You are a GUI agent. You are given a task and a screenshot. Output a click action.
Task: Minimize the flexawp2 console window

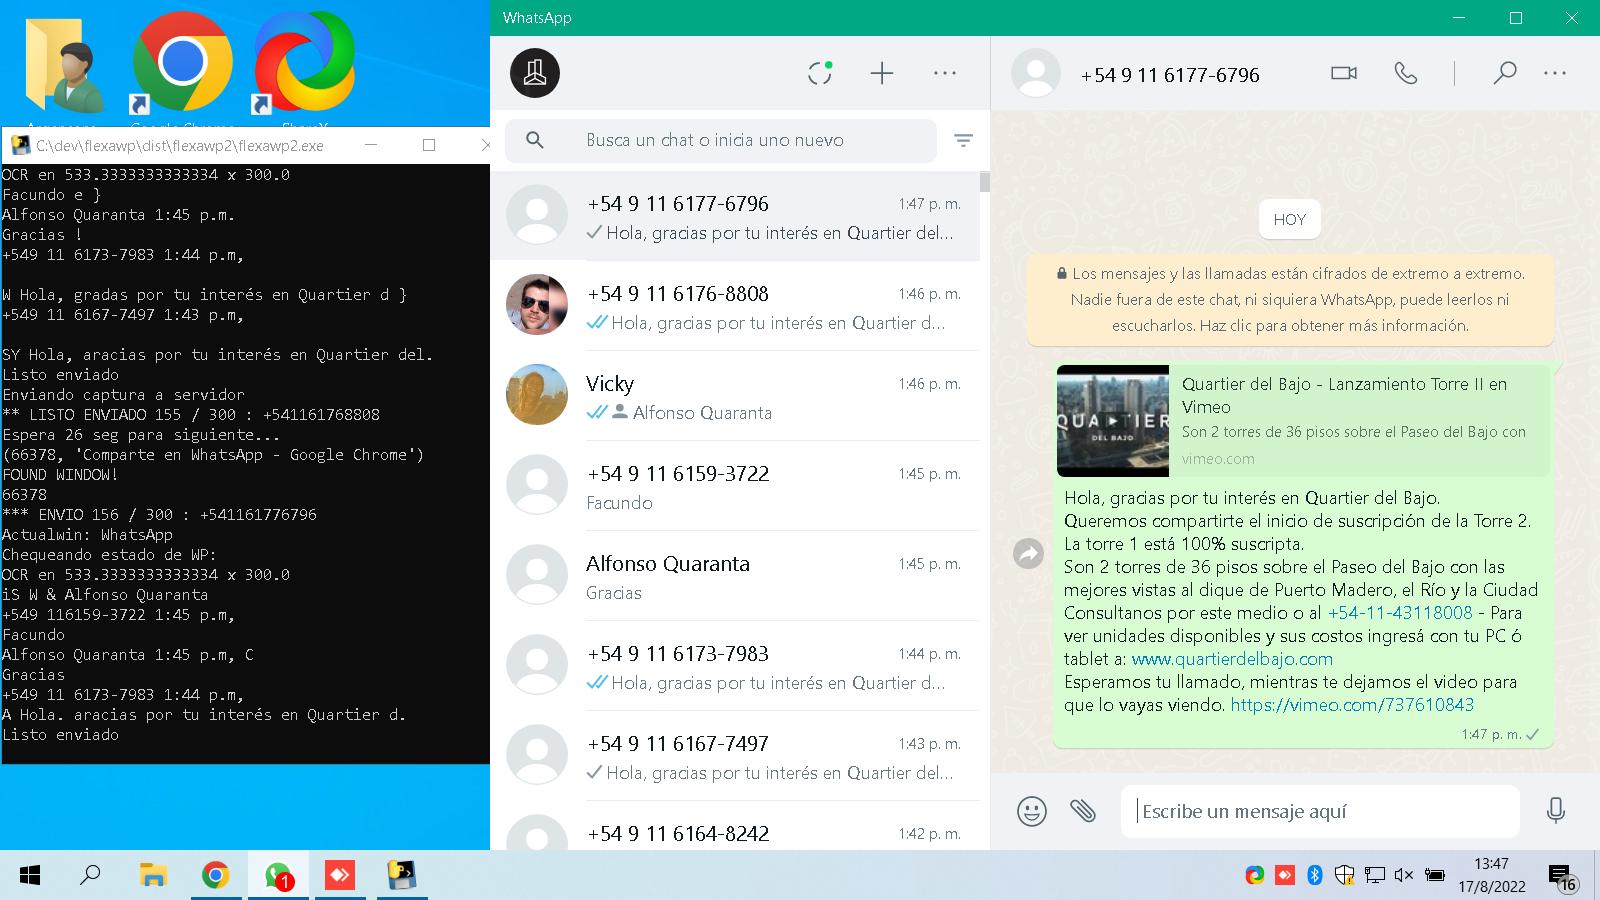tap(371, 145)
